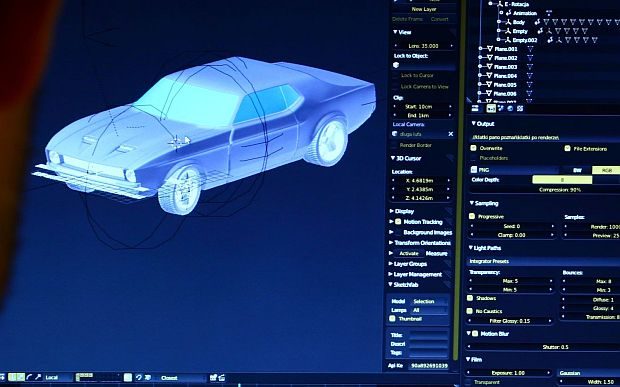Viewport: 620px width, 387px height.
Task: Select the rotate manipulator arc icon
Action: [30, 378]
